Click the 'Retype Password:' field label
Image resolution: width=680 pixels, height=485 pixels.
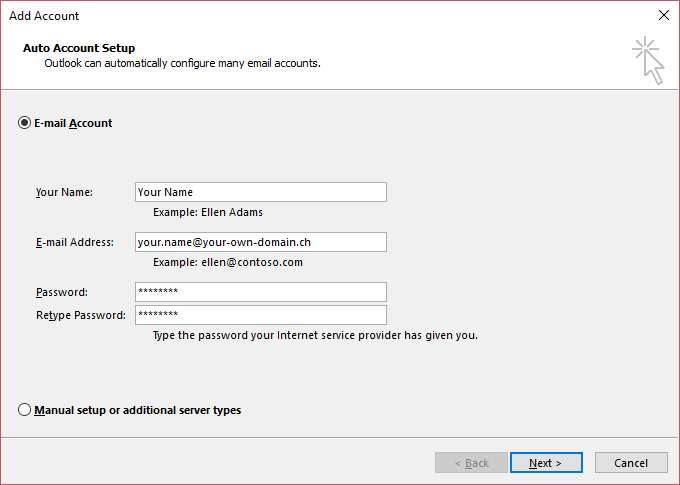click(x=81, y=315)
